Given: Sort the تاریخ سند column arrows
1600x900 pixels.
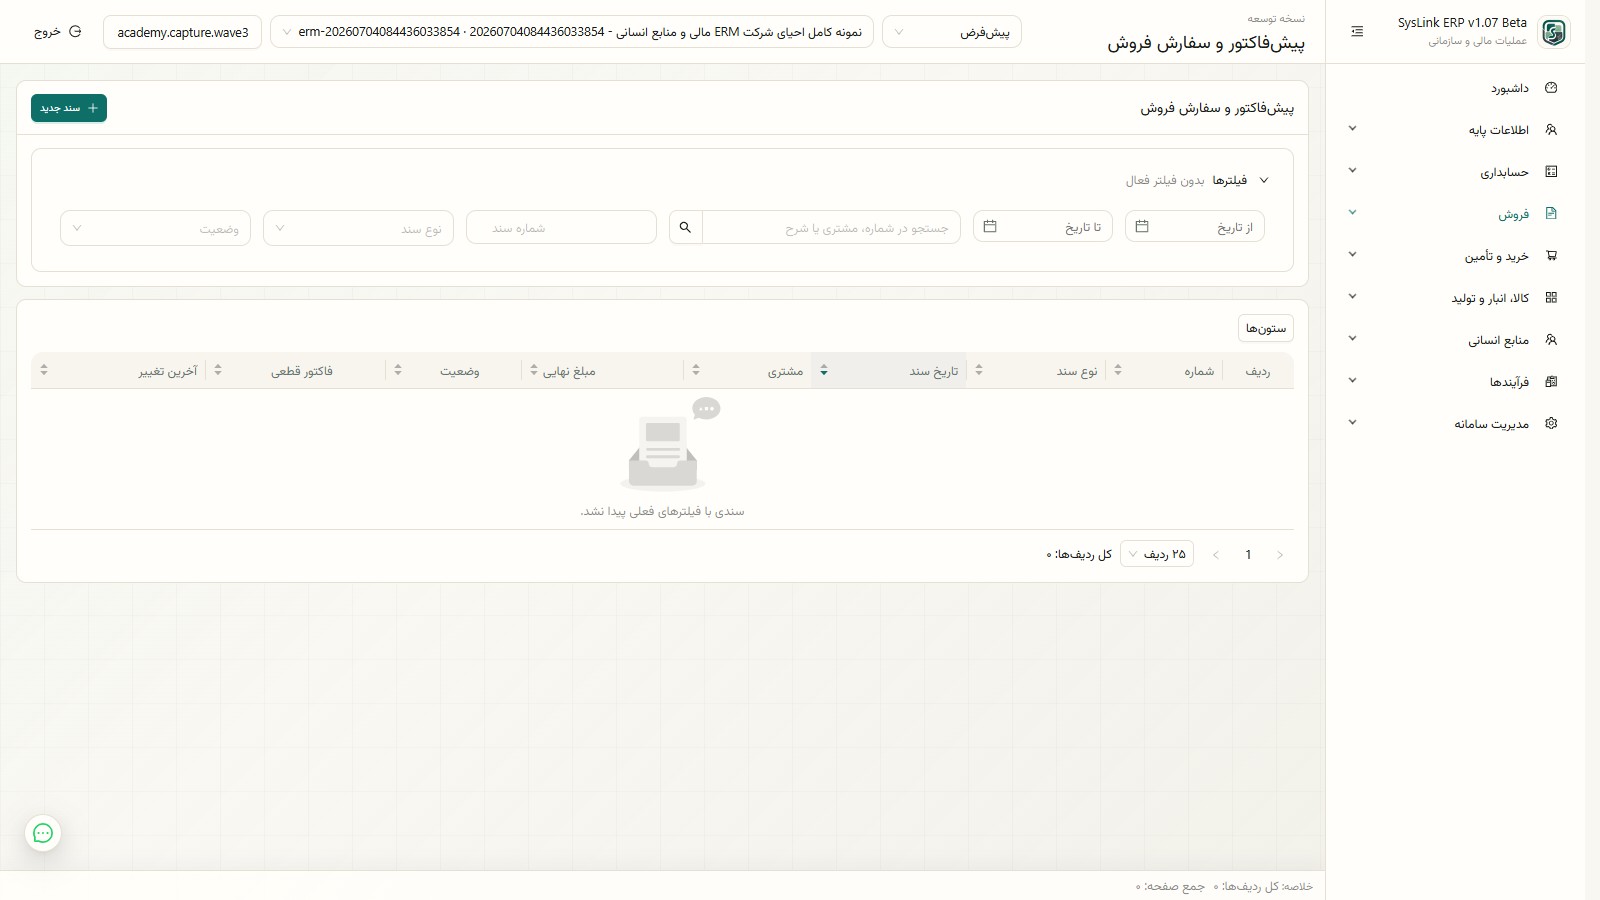Looking at the screenshot, I should pos(824,370).
